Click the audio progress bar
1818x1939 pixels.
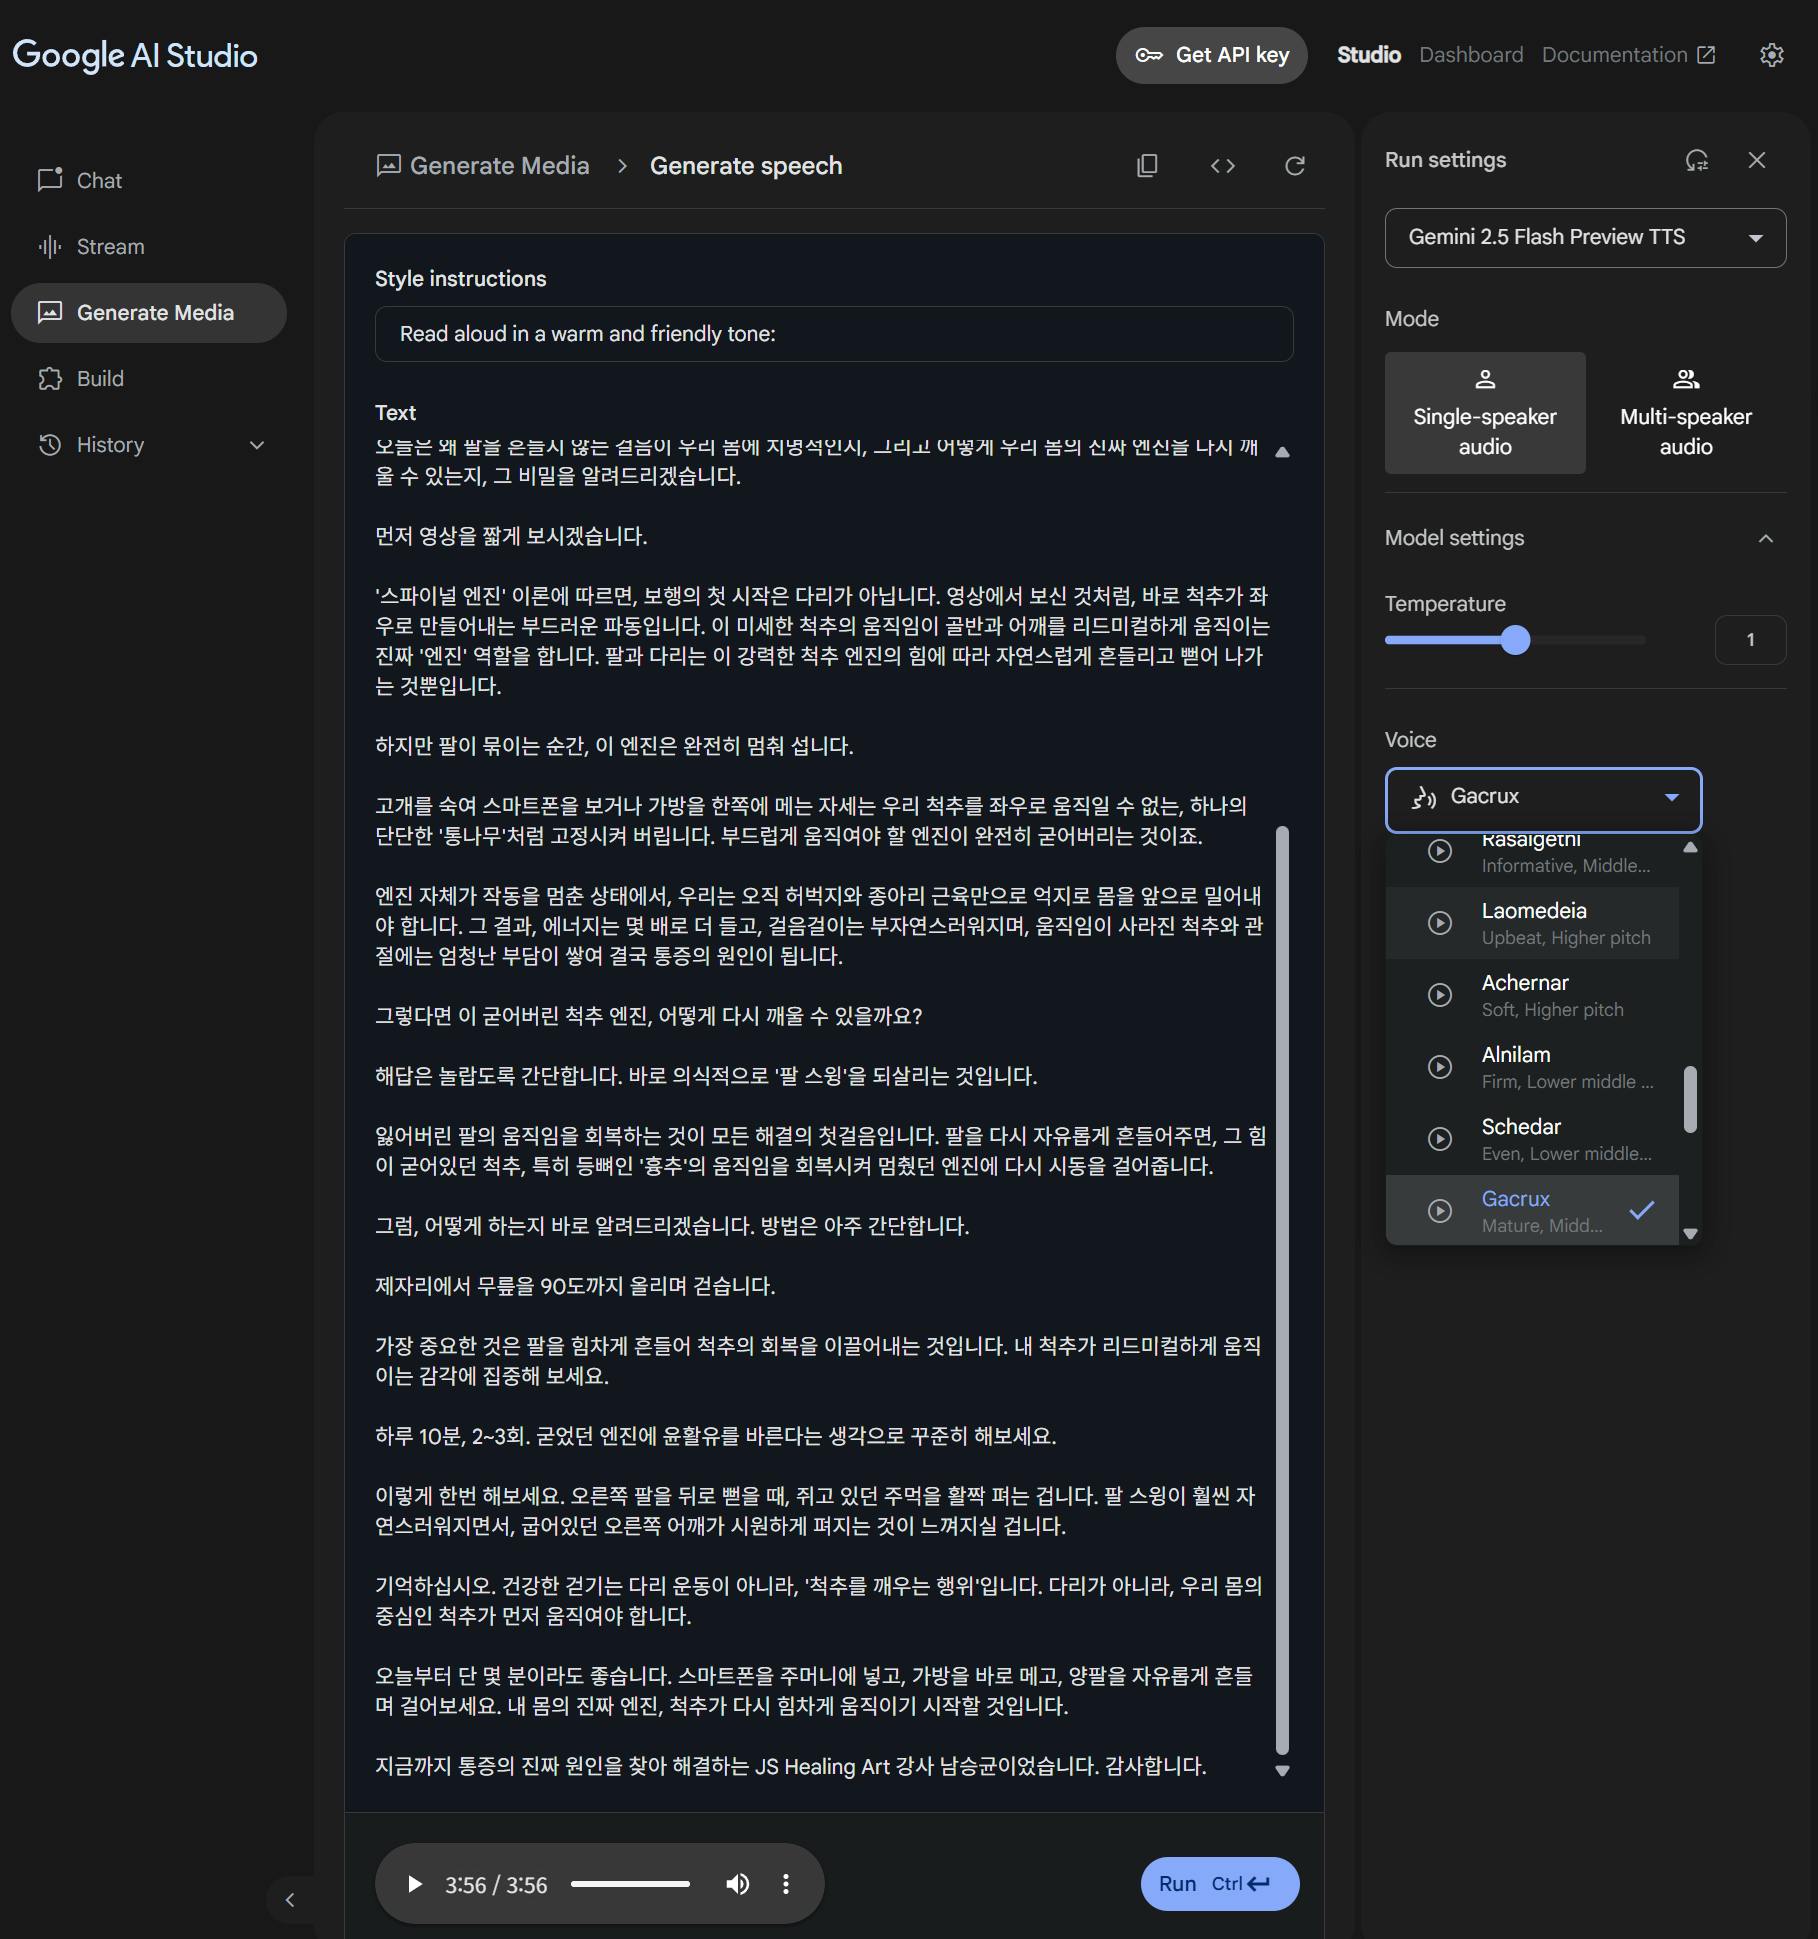click(x=630, y=1885)
